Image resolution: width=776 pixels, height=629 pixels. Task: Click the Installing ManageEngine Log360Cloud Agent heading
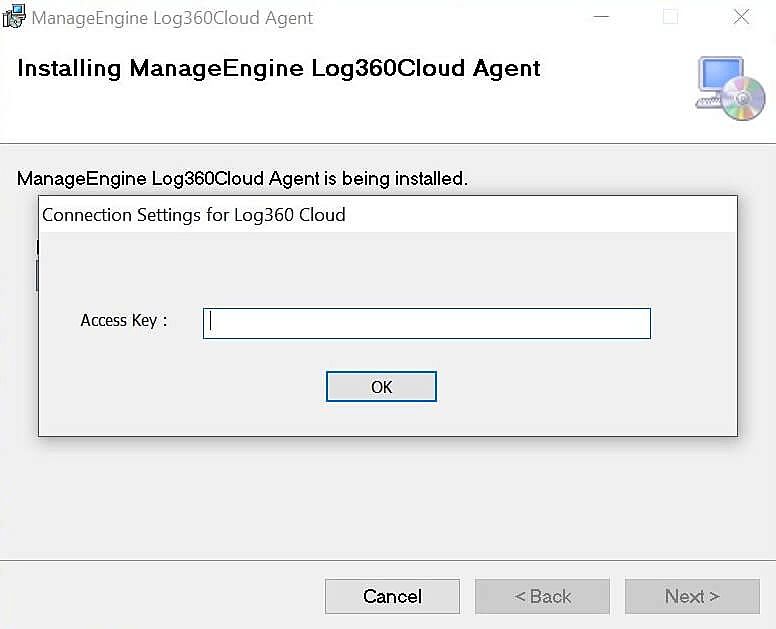(x=279, y=69)
